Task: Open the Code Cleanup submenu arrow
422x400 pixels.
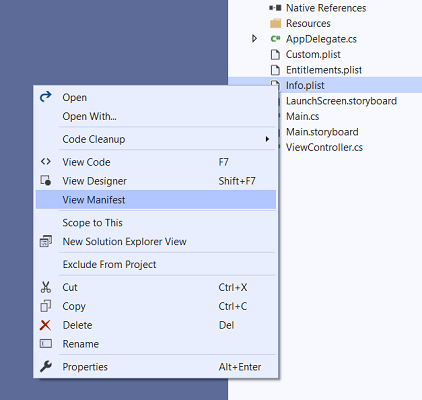Action: pos(267,139)
